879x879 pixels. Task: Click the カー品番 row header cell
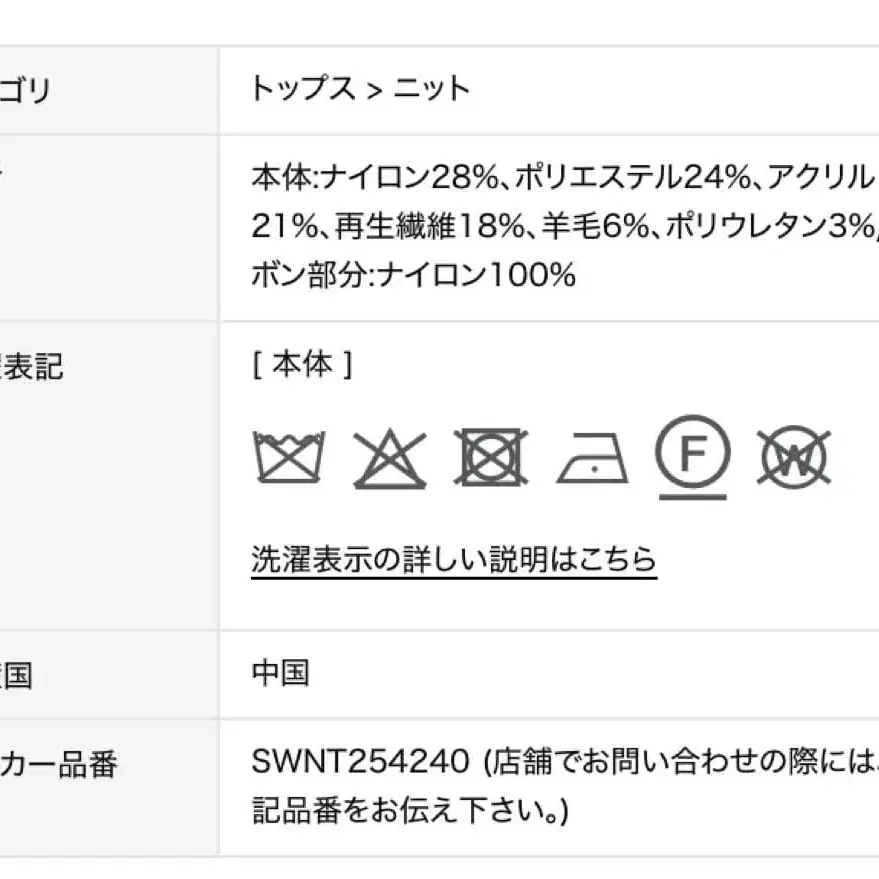tap(58, 765)
